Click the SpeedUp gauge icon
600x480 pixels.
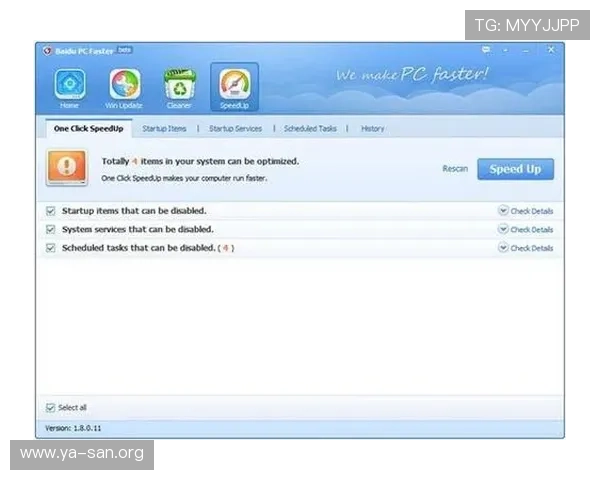pyautogui.click(x=234, y=85)
